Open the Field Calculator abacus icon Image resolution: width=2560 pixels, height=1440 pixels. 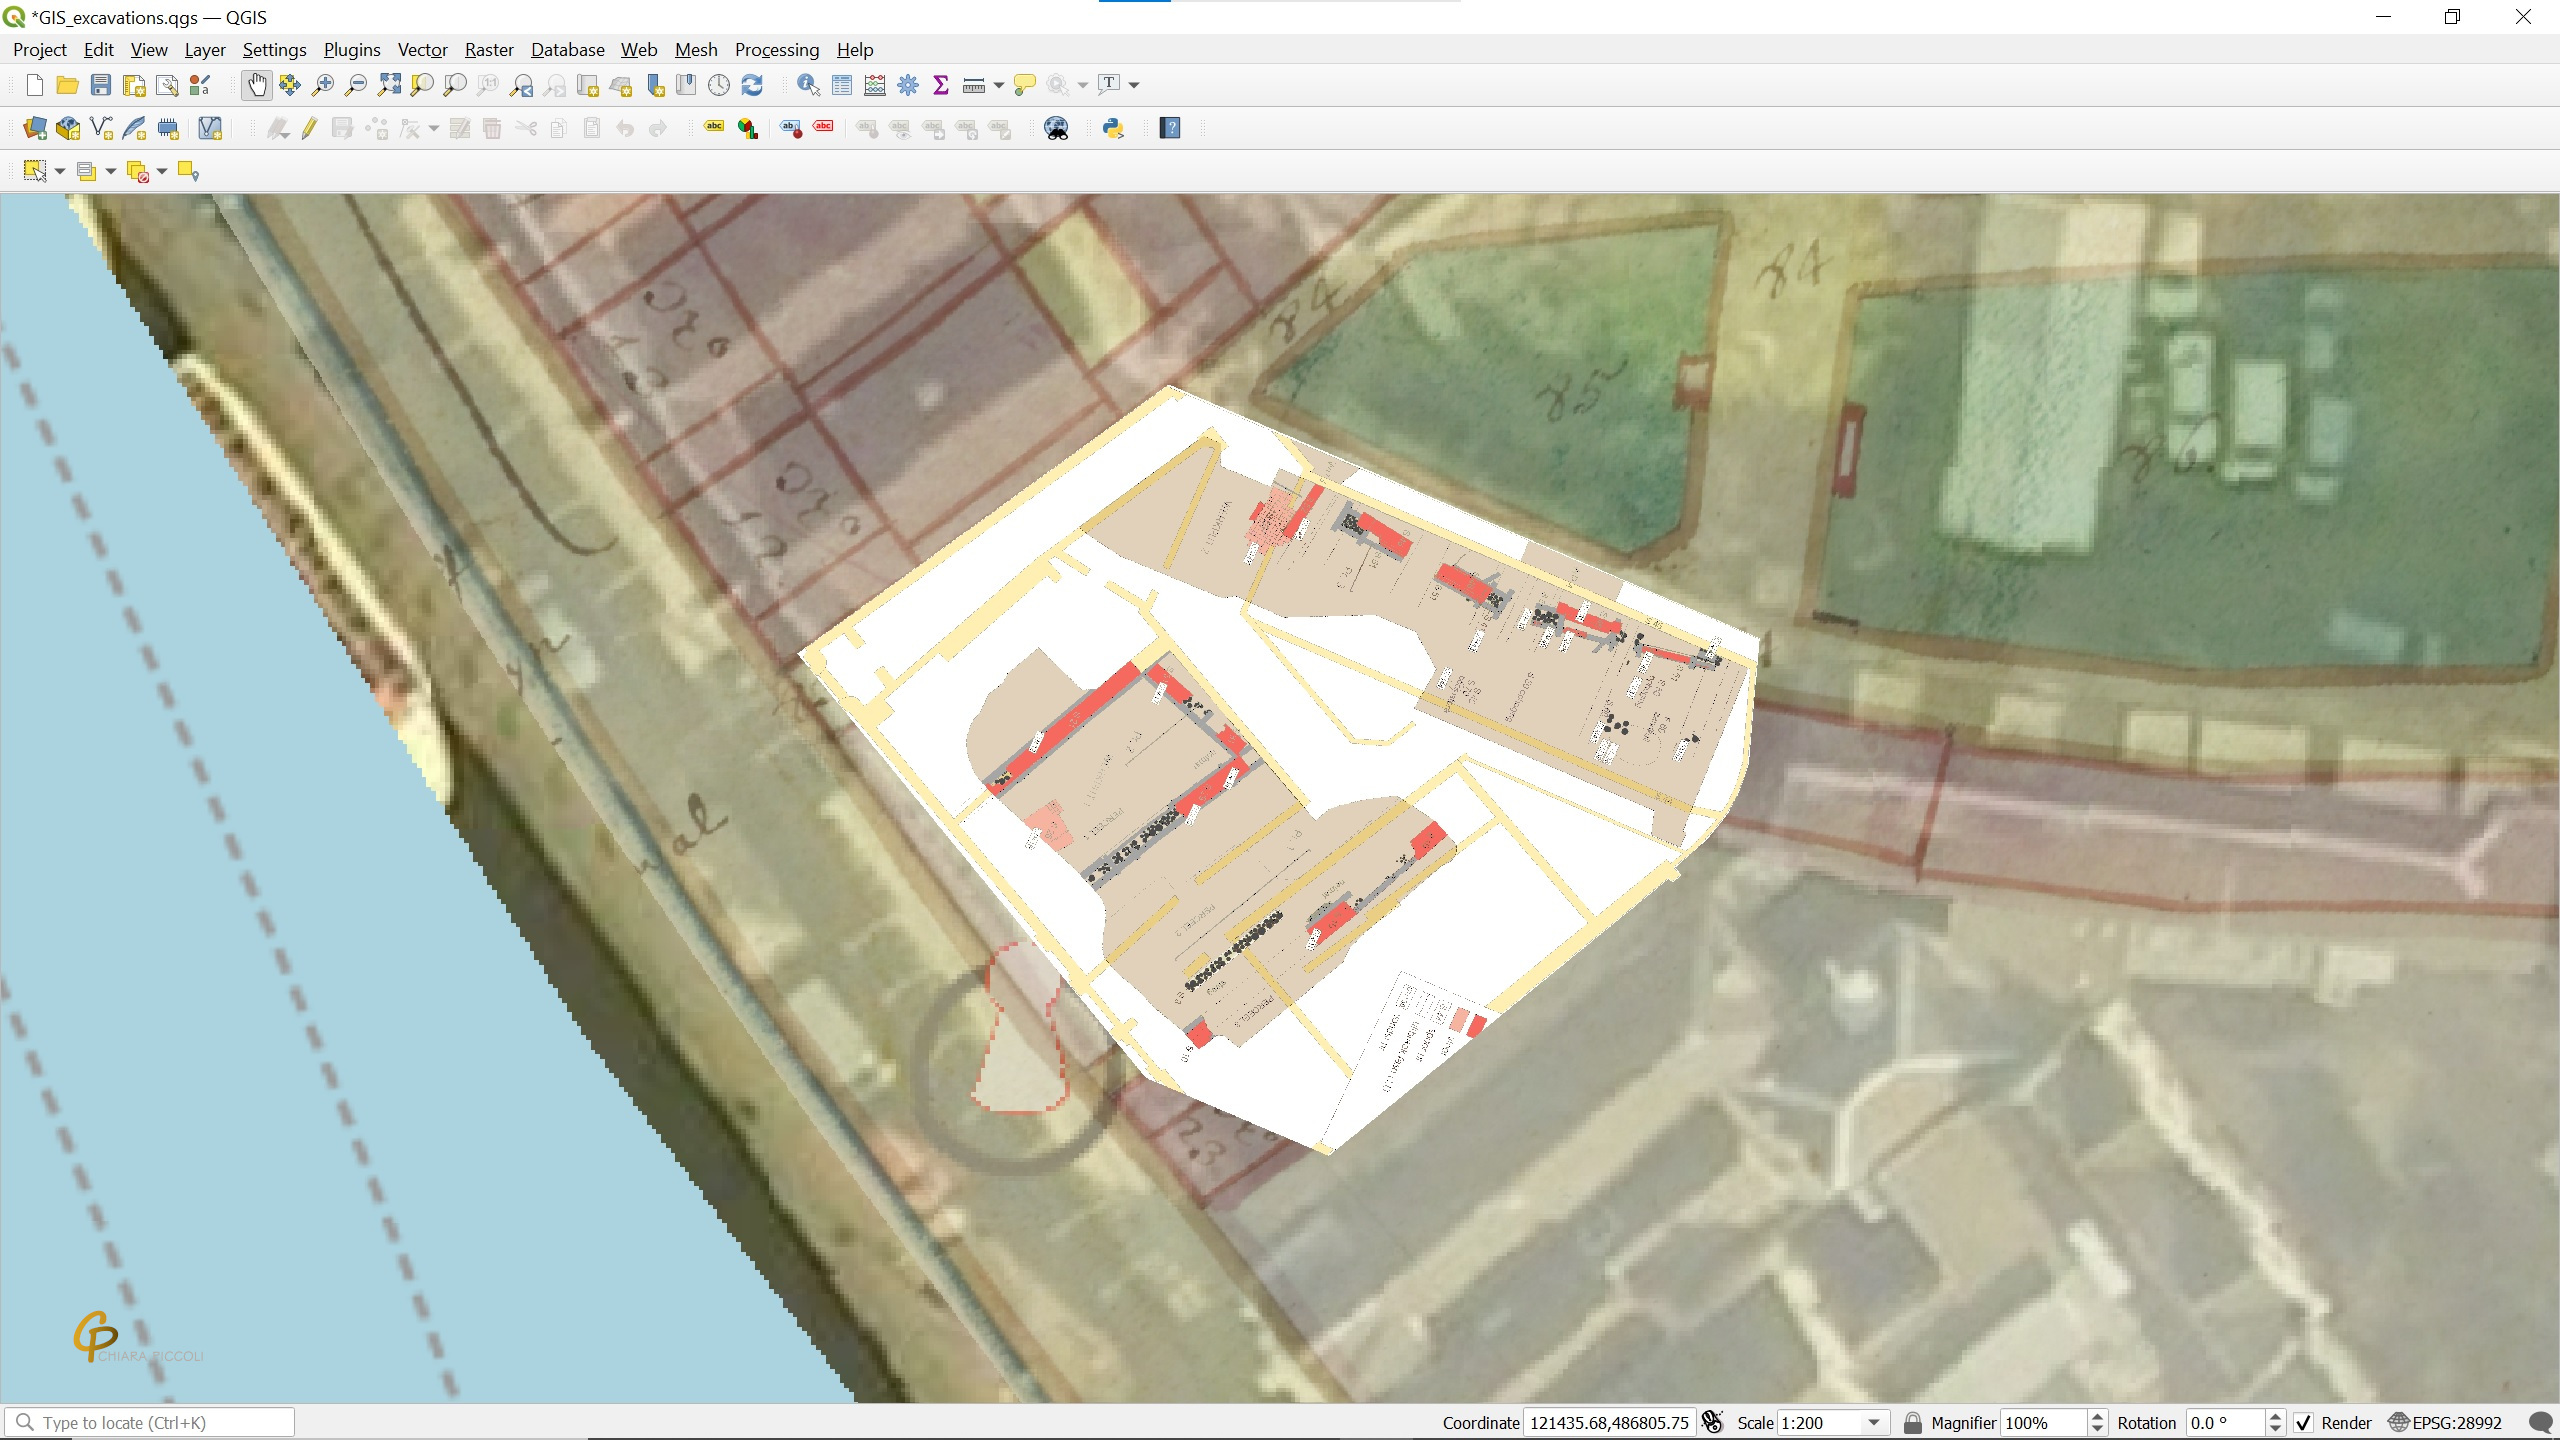coord(875,85)
